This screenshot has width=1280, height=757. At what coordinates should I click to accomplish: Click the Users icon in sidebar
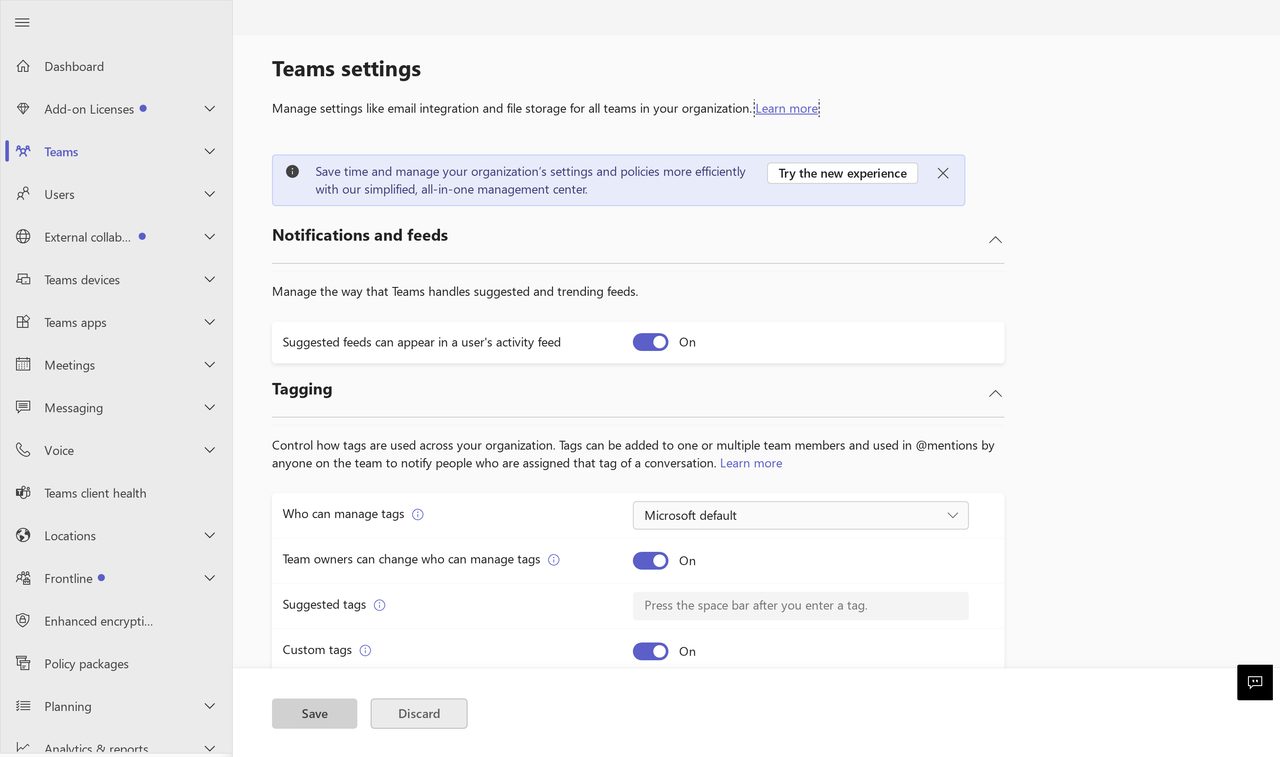pyautogui.click(x=23, y=194)
